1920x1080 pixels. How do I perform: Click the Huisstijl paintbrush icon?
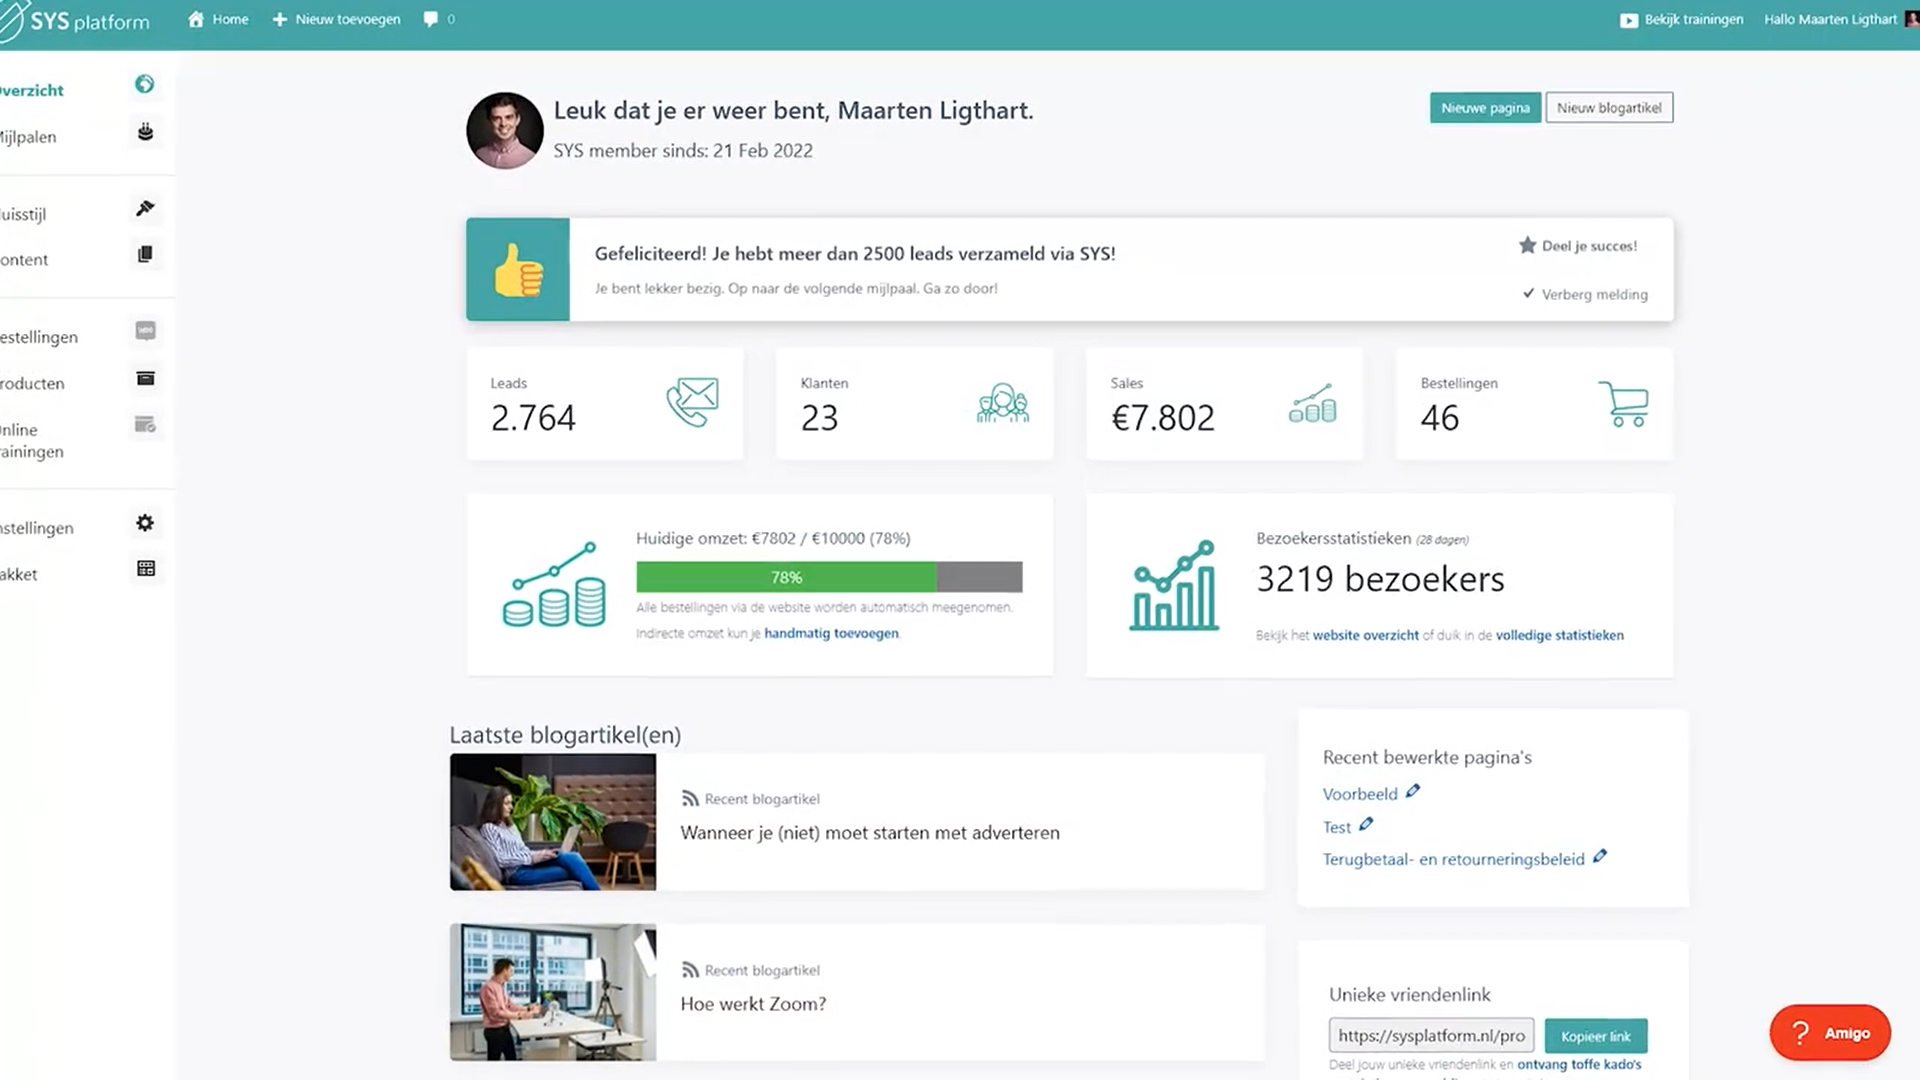[145, 208]
